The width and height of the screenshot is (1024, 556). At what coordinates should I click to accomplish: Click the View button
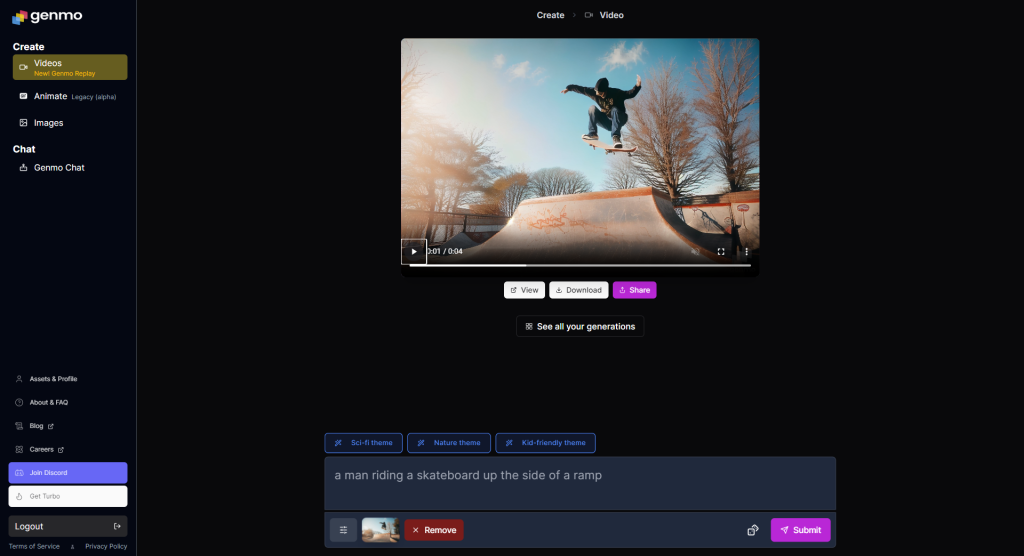tap(524, 290)
